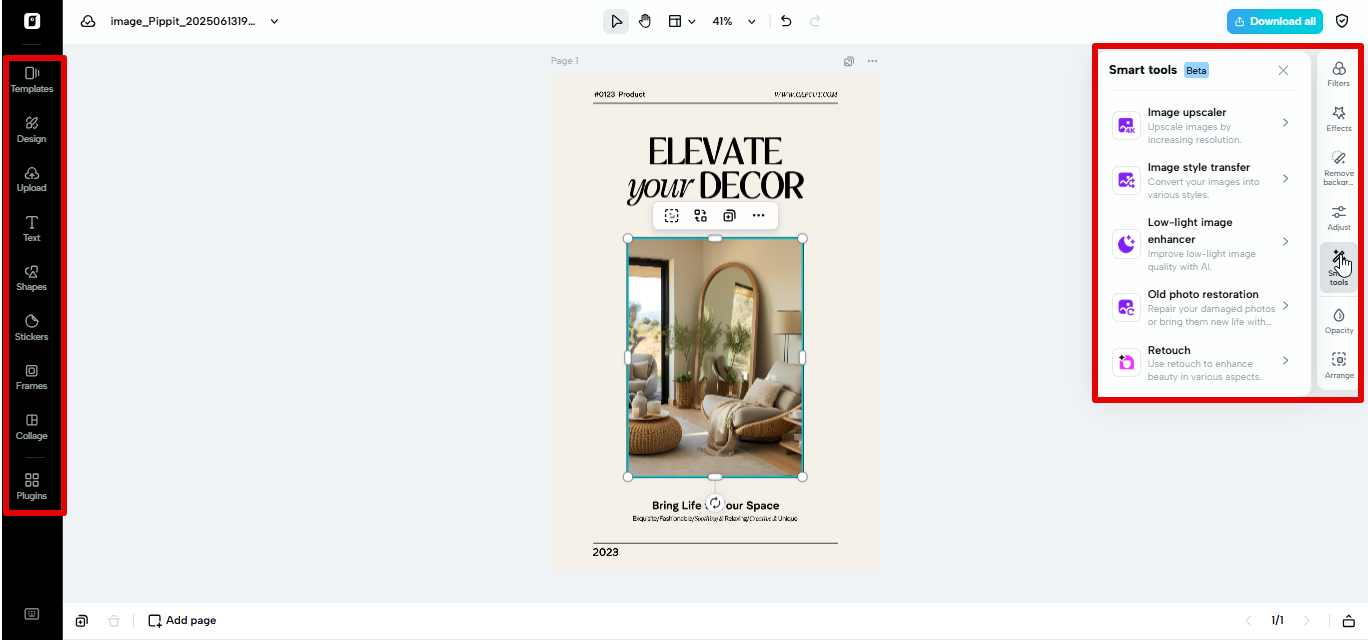Click the Remove background icon
Screen dimensions: 1368x640
[x=1338, y=163]
